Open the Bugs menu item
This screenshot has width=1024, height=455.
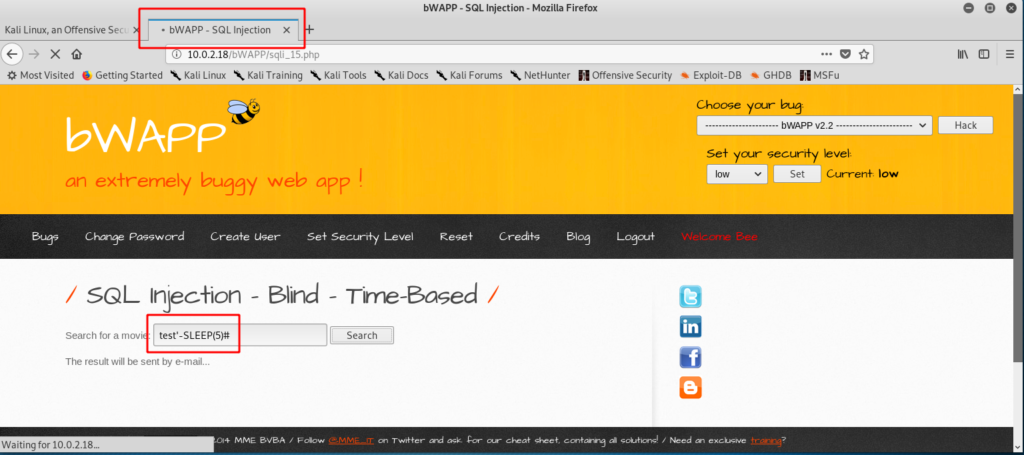pyautogui.click(x=45, y=236)
